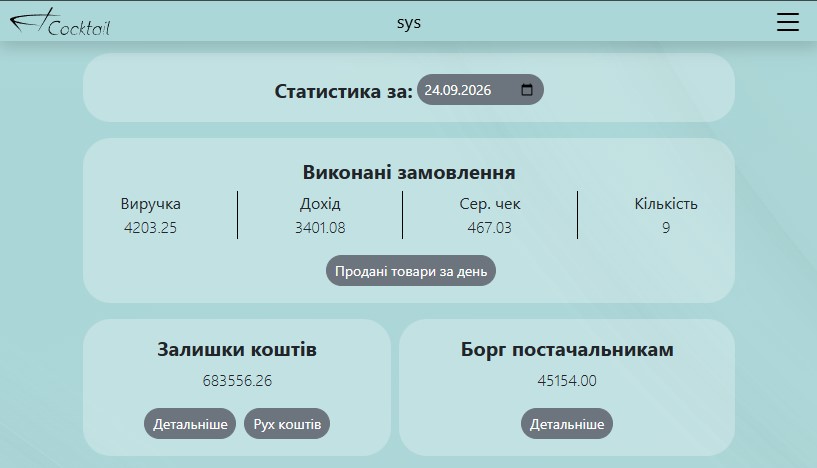Viewport: 817px width, 468px height.
Task: Open Рух коштів
Action: (x=287, y=424)
